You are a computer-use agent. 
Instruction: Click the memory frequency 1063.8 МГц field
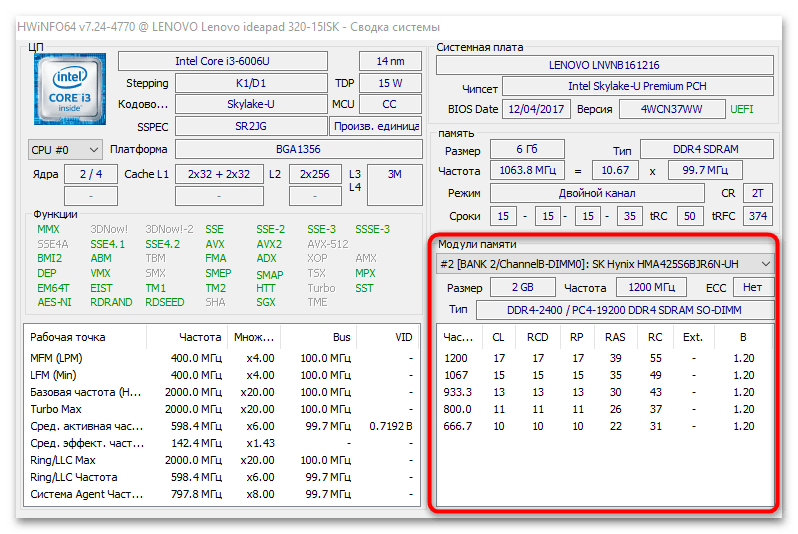pos(527,170)
